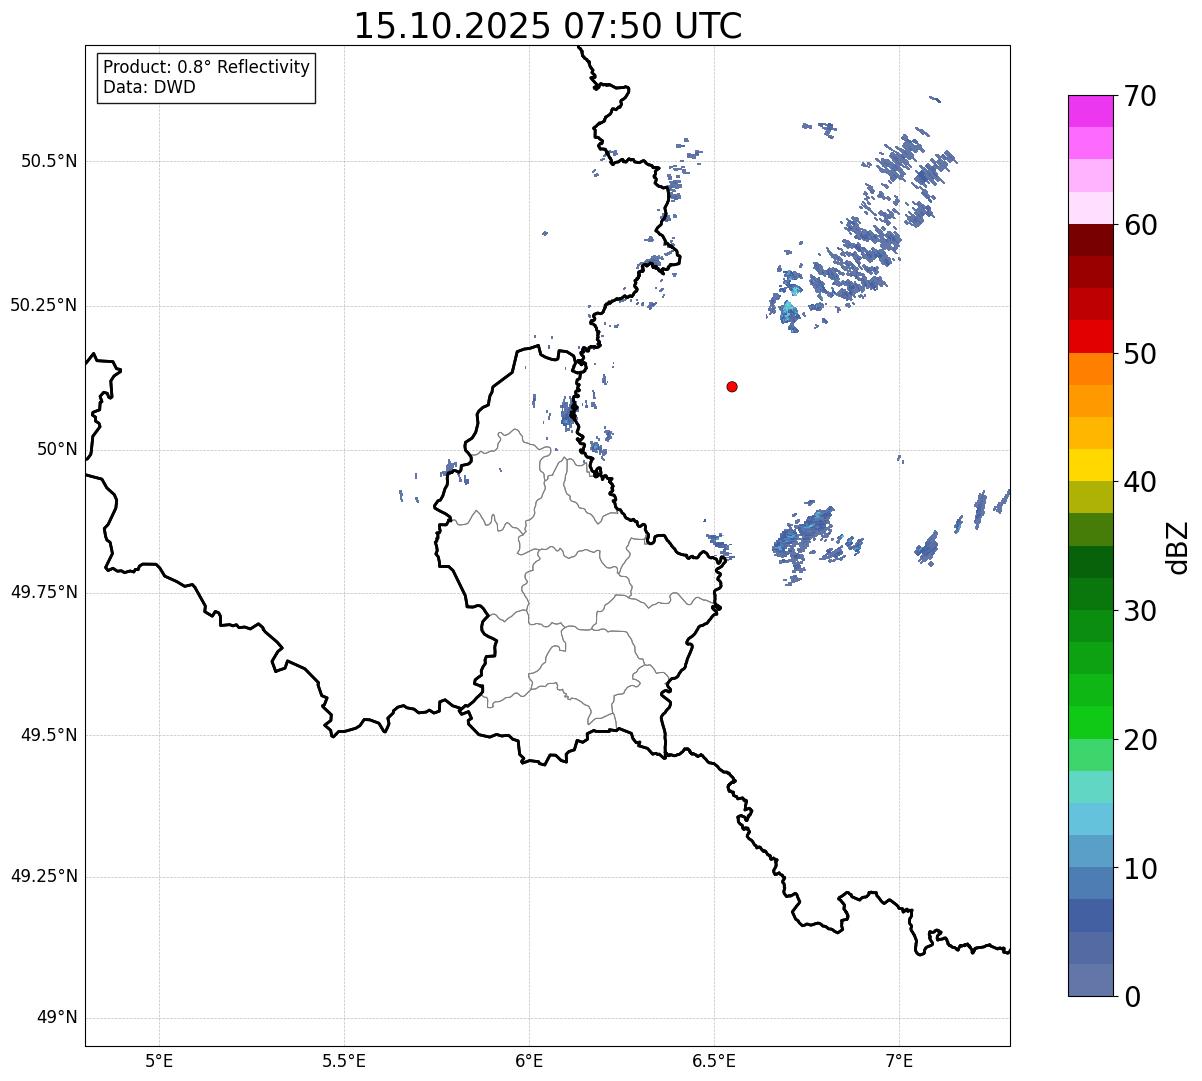The width and height of the screenshot is (1202, 1081).
Task: Click the 5.5°E longitude label
Action: click(x=344, y=1060)
